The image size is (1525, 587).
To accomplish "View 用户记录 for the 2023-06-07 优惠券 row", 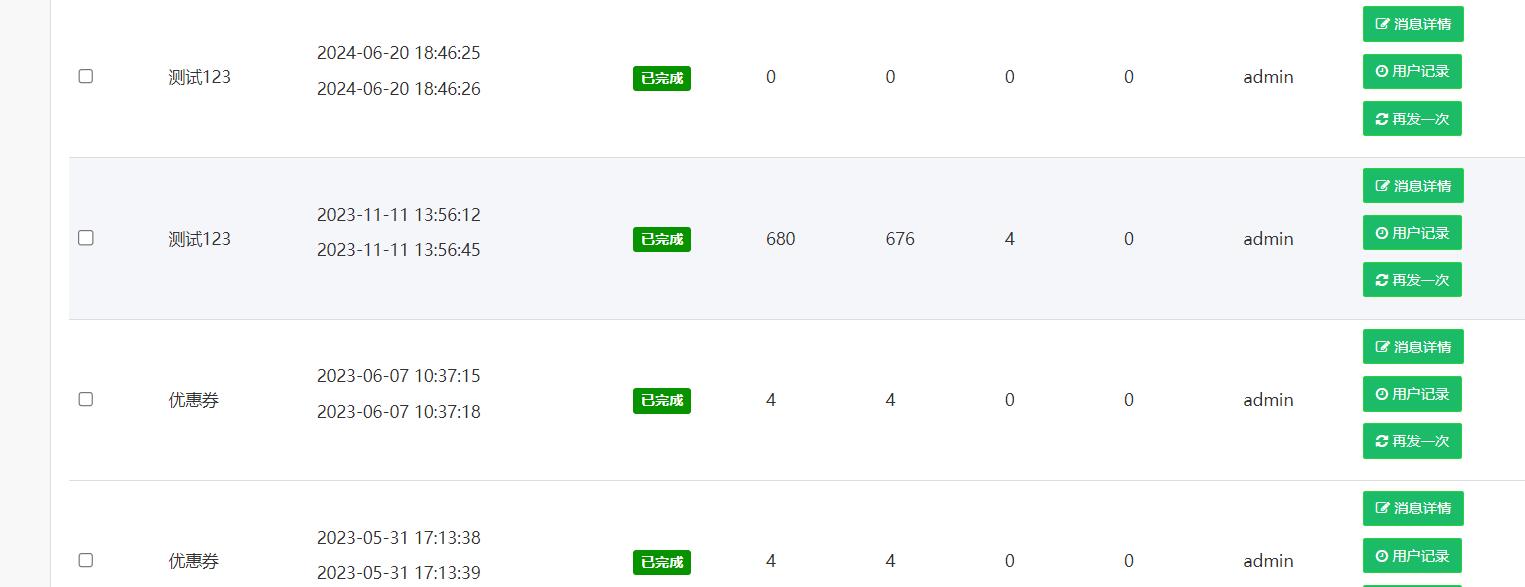I will 1412,394.
